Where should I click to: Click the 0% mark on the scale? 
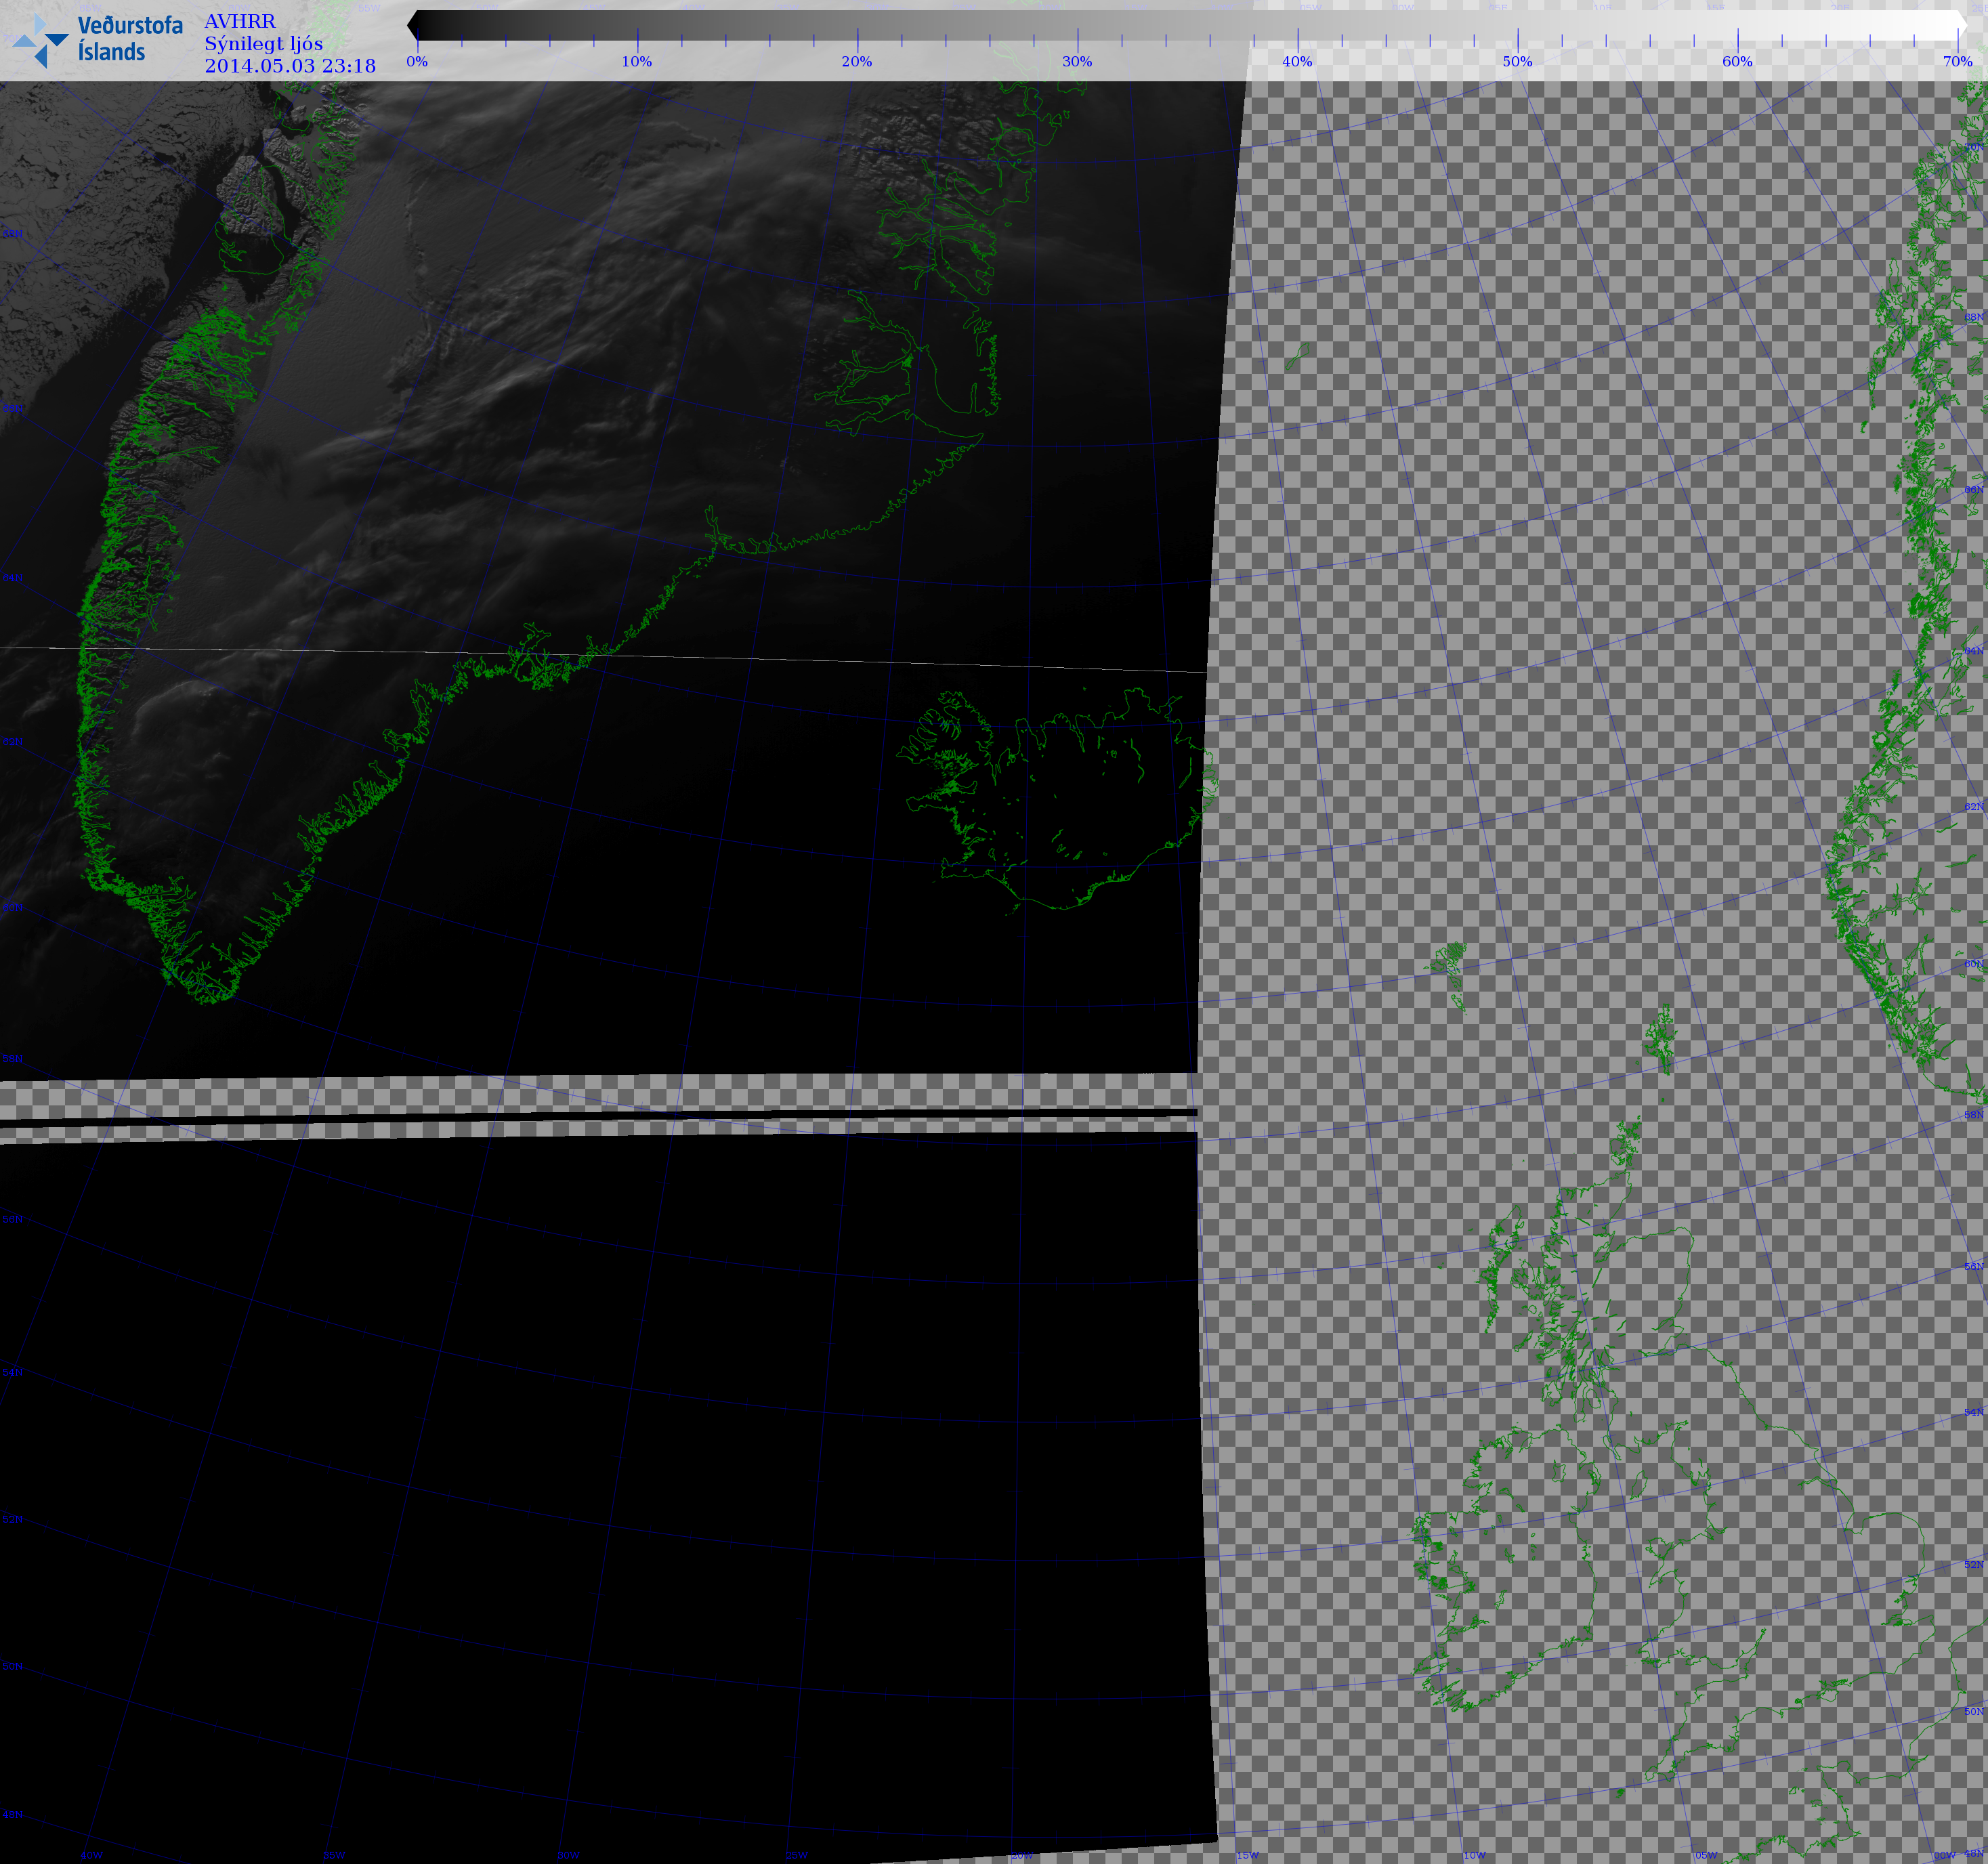(x=417, y=61)
